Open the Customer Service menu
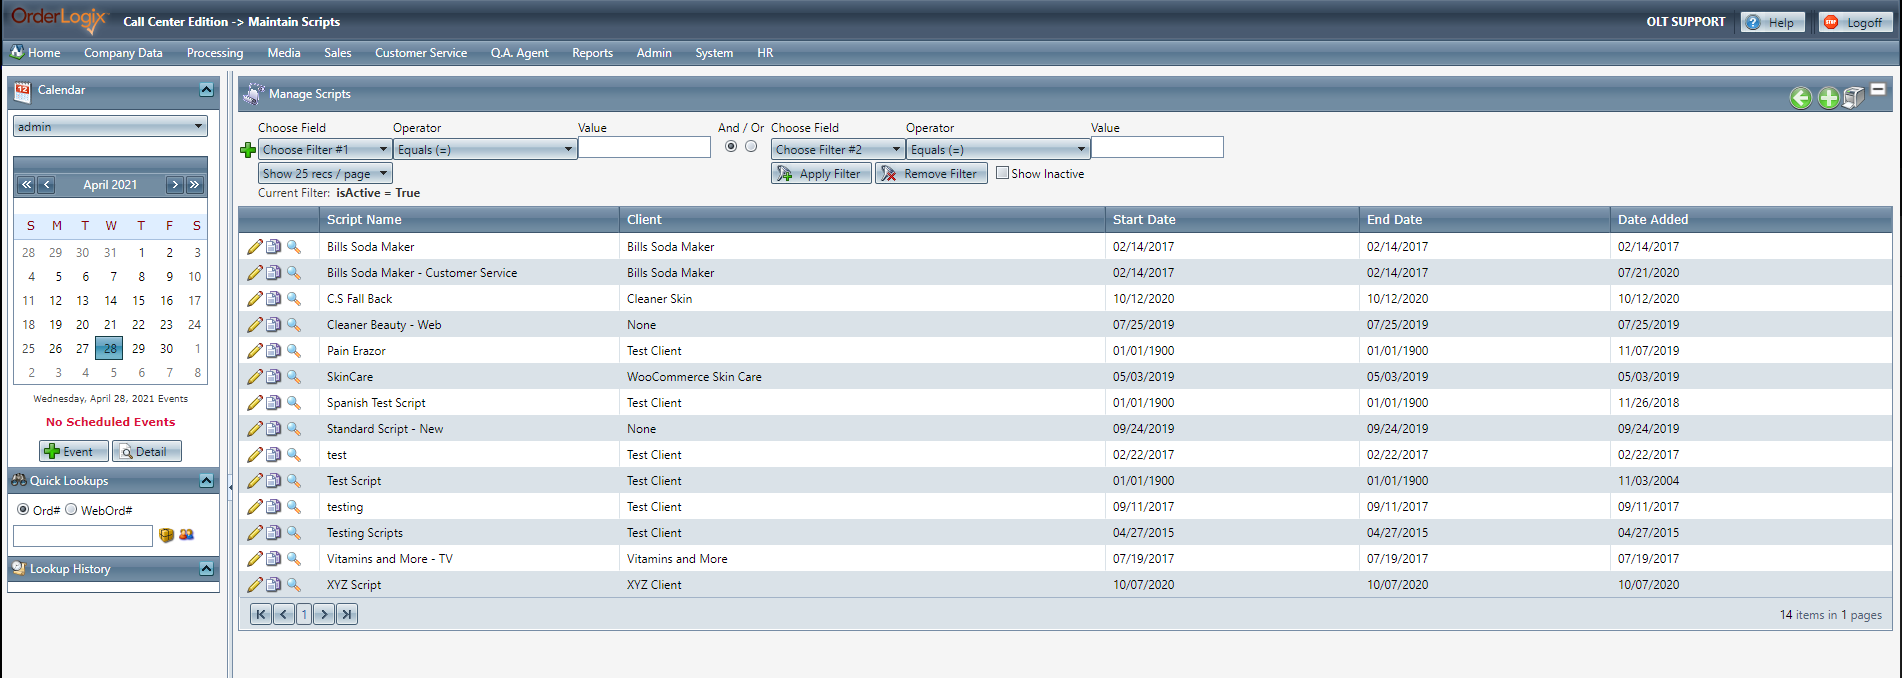Viewport: 1902px width, 678px height. (421, 53)
